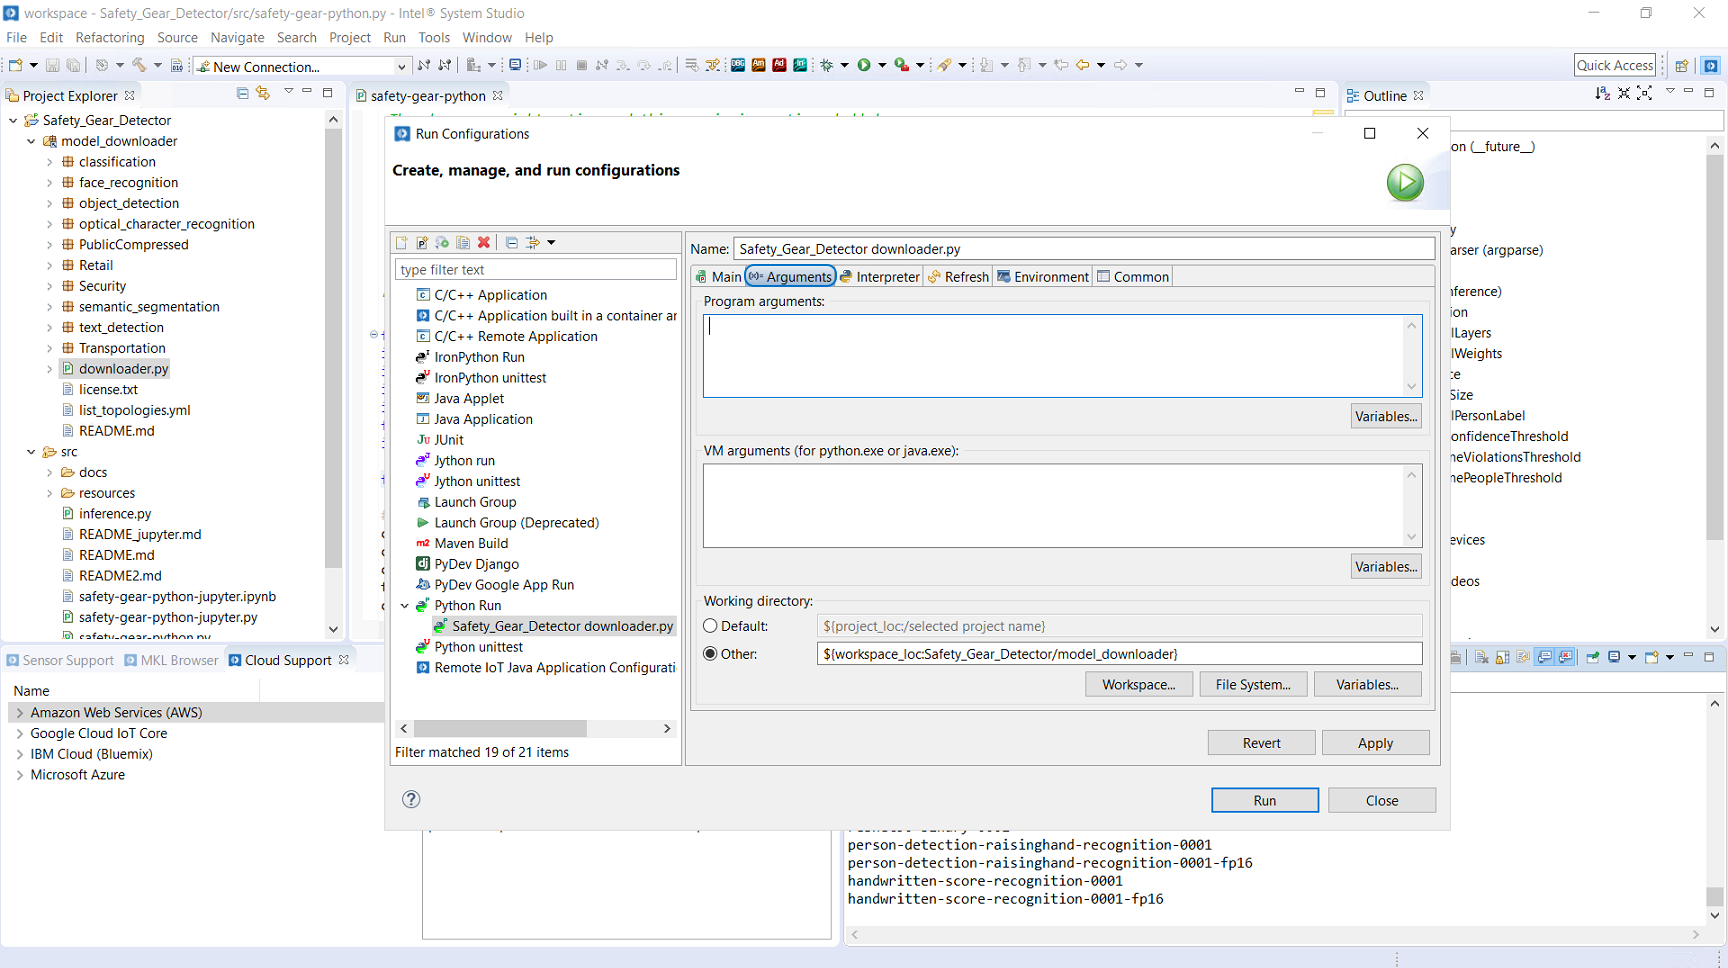Click the Pin Console icon
The image size is (1728, 968).
1593,657
